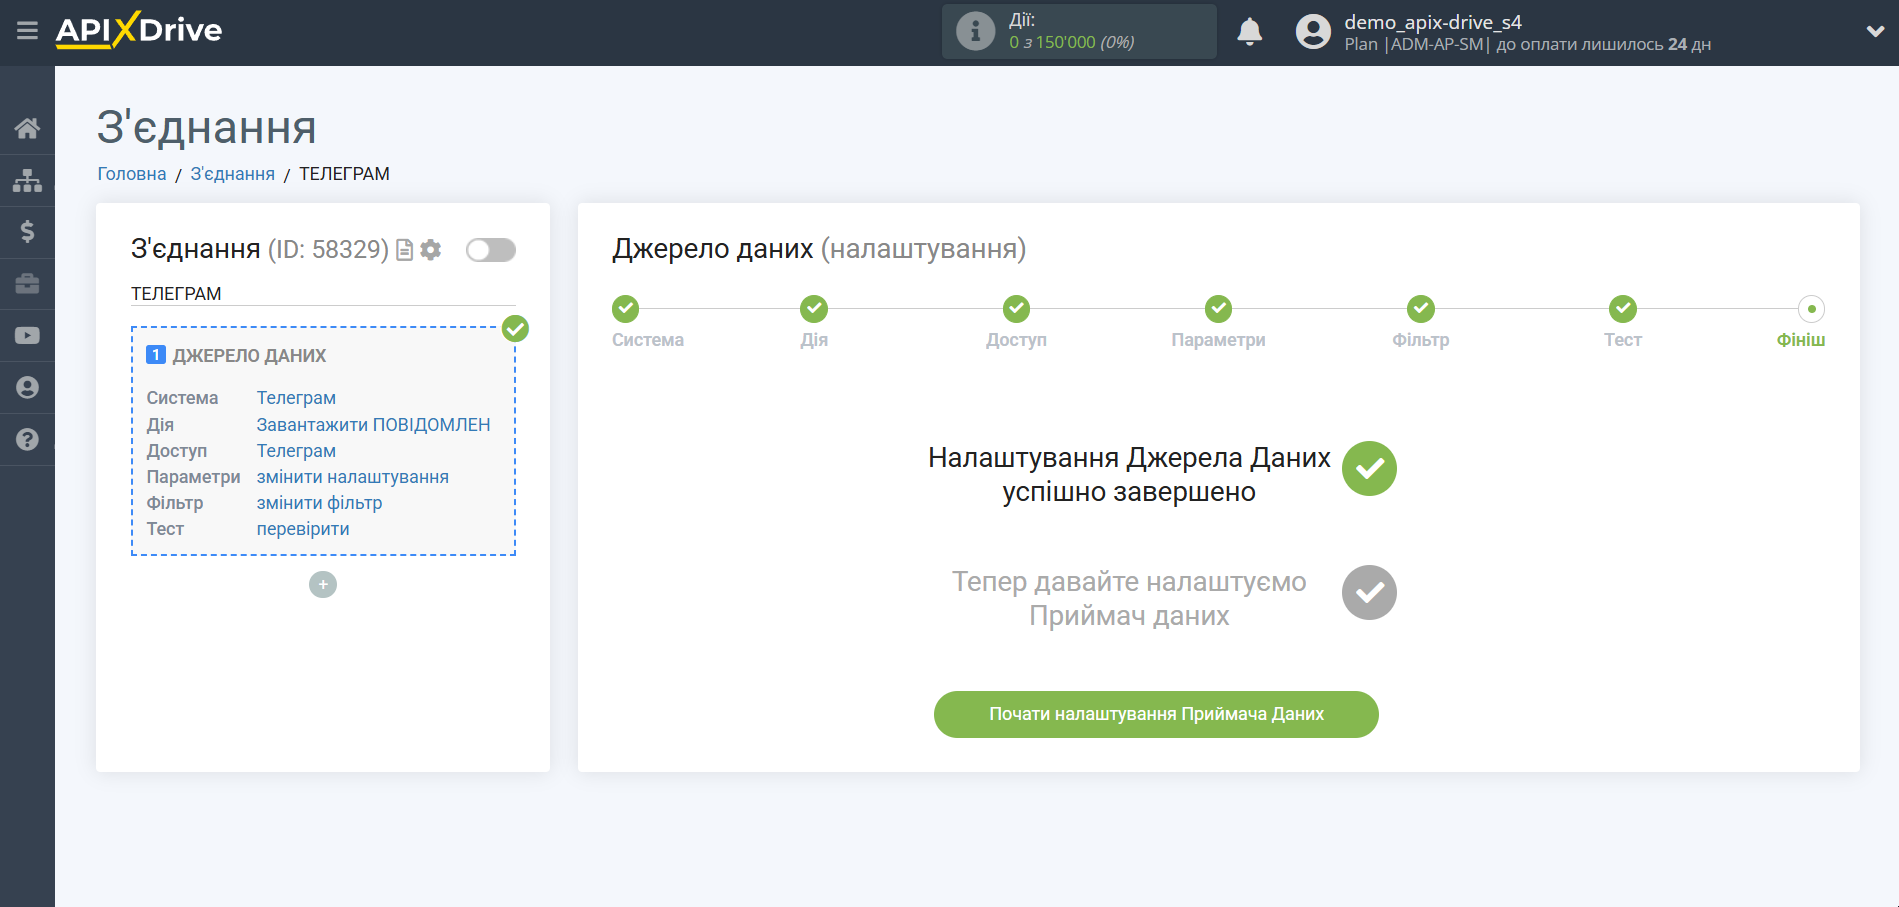
Task: Open the YouTube icon in the sidebar
Action: (27, 336)
